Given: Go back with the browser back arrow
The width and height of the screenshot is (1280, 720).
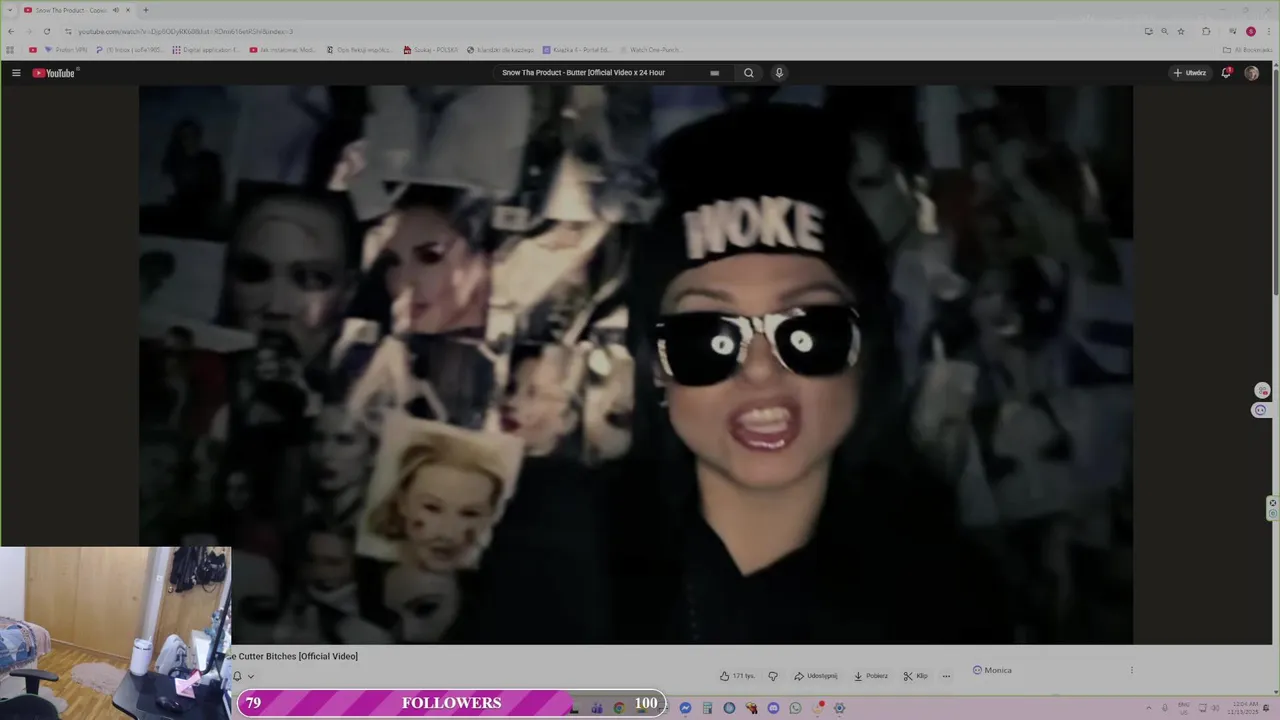Looking at the screenshot, I should point(11,31).
